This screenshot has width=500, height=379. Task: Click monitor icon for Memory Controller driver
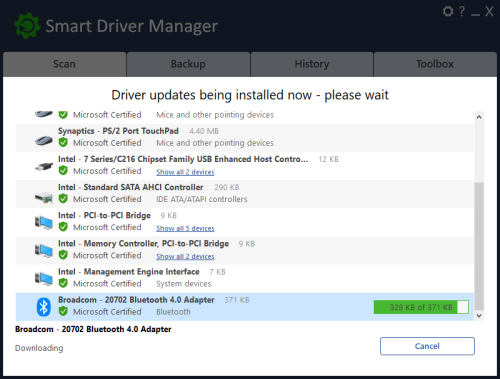[x=44, y=250]
